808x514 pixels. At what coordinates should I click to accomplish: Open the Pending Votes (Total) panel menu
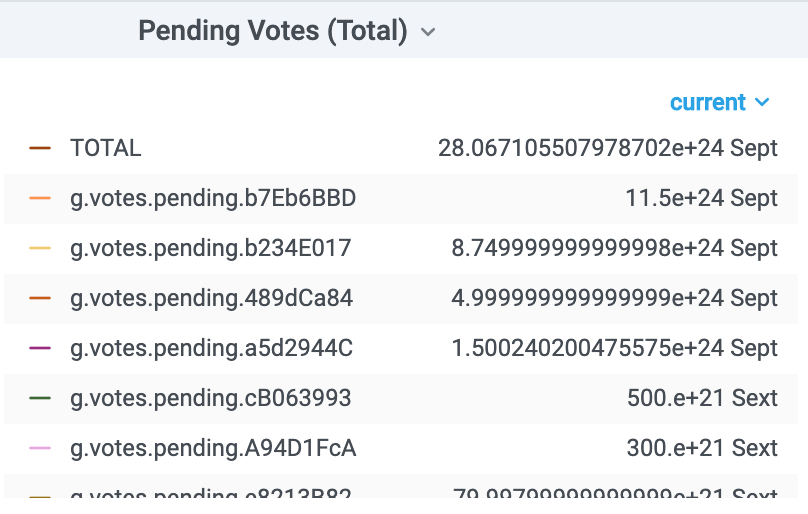(273, 30)
